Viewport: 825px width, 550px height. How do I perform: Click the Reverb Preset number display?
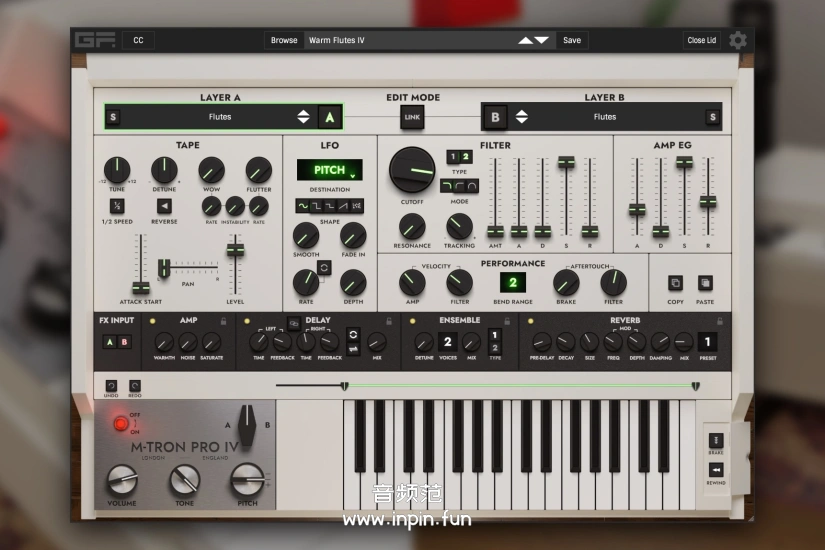pyautogui.click(x=707, y=342)
